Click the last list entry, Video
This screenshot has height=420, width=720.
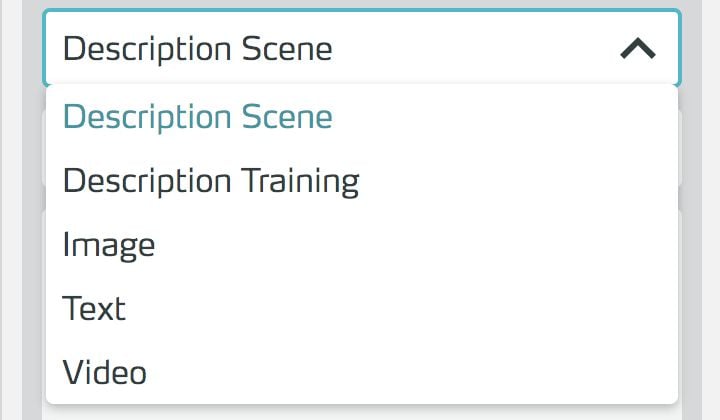coord(105,372)
